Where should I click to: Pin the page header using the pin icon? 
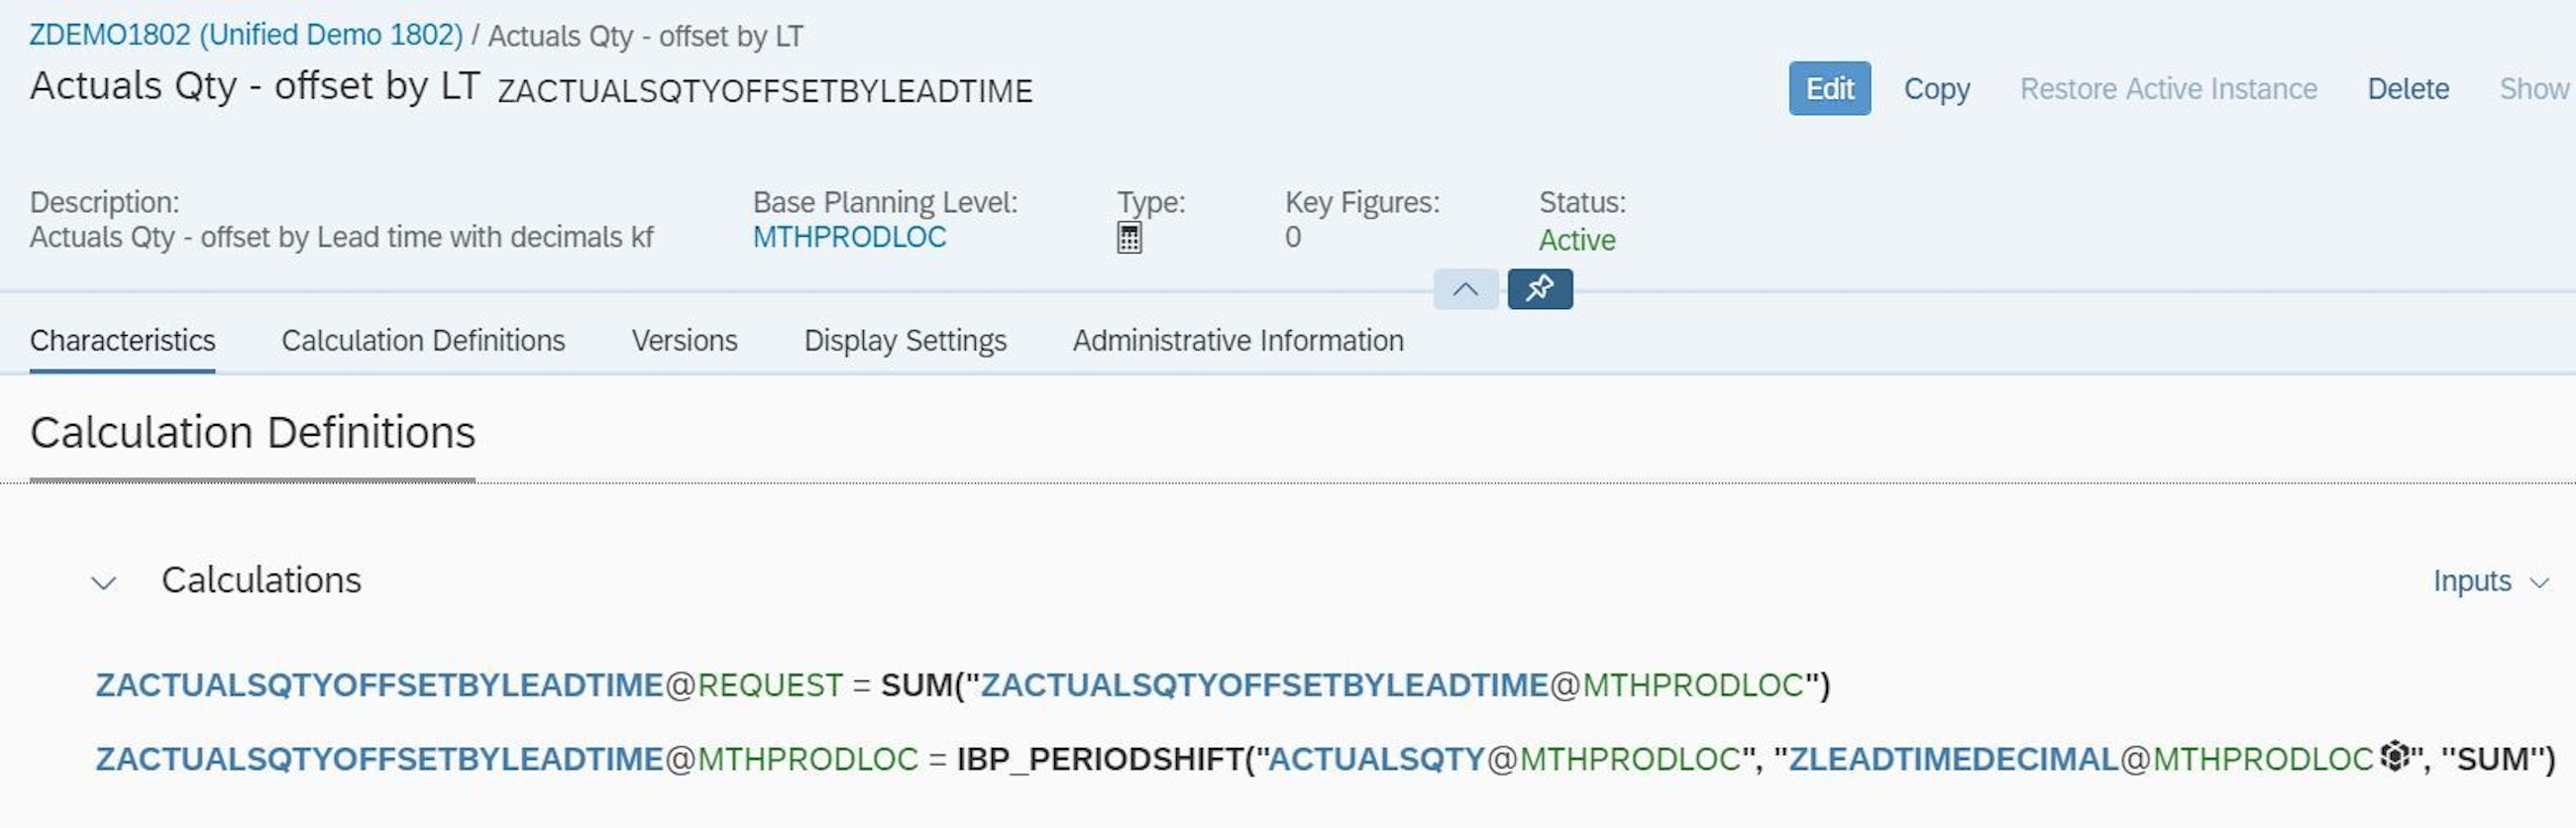1539,289
